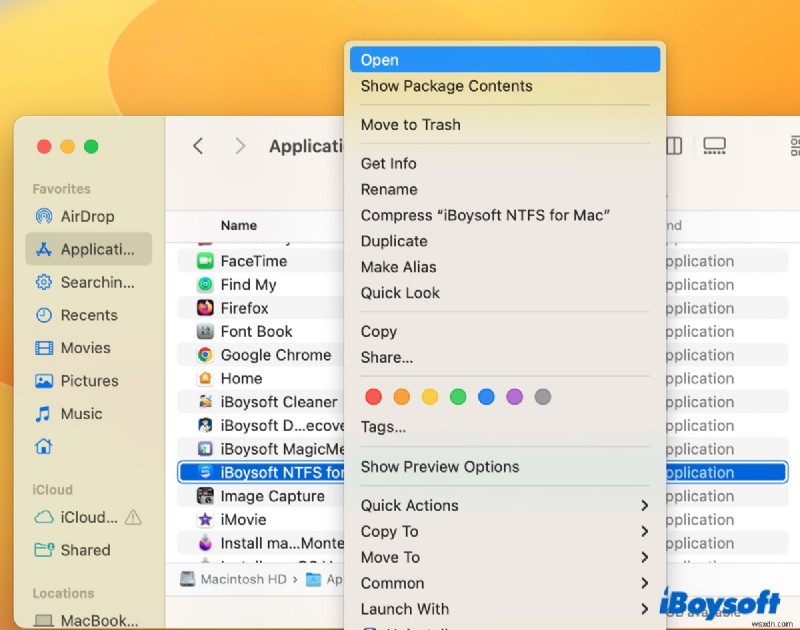Image resolution: width=800 pixels, height=630 pixels.
Task: Click the Name column header
Action: pos(239,225)
